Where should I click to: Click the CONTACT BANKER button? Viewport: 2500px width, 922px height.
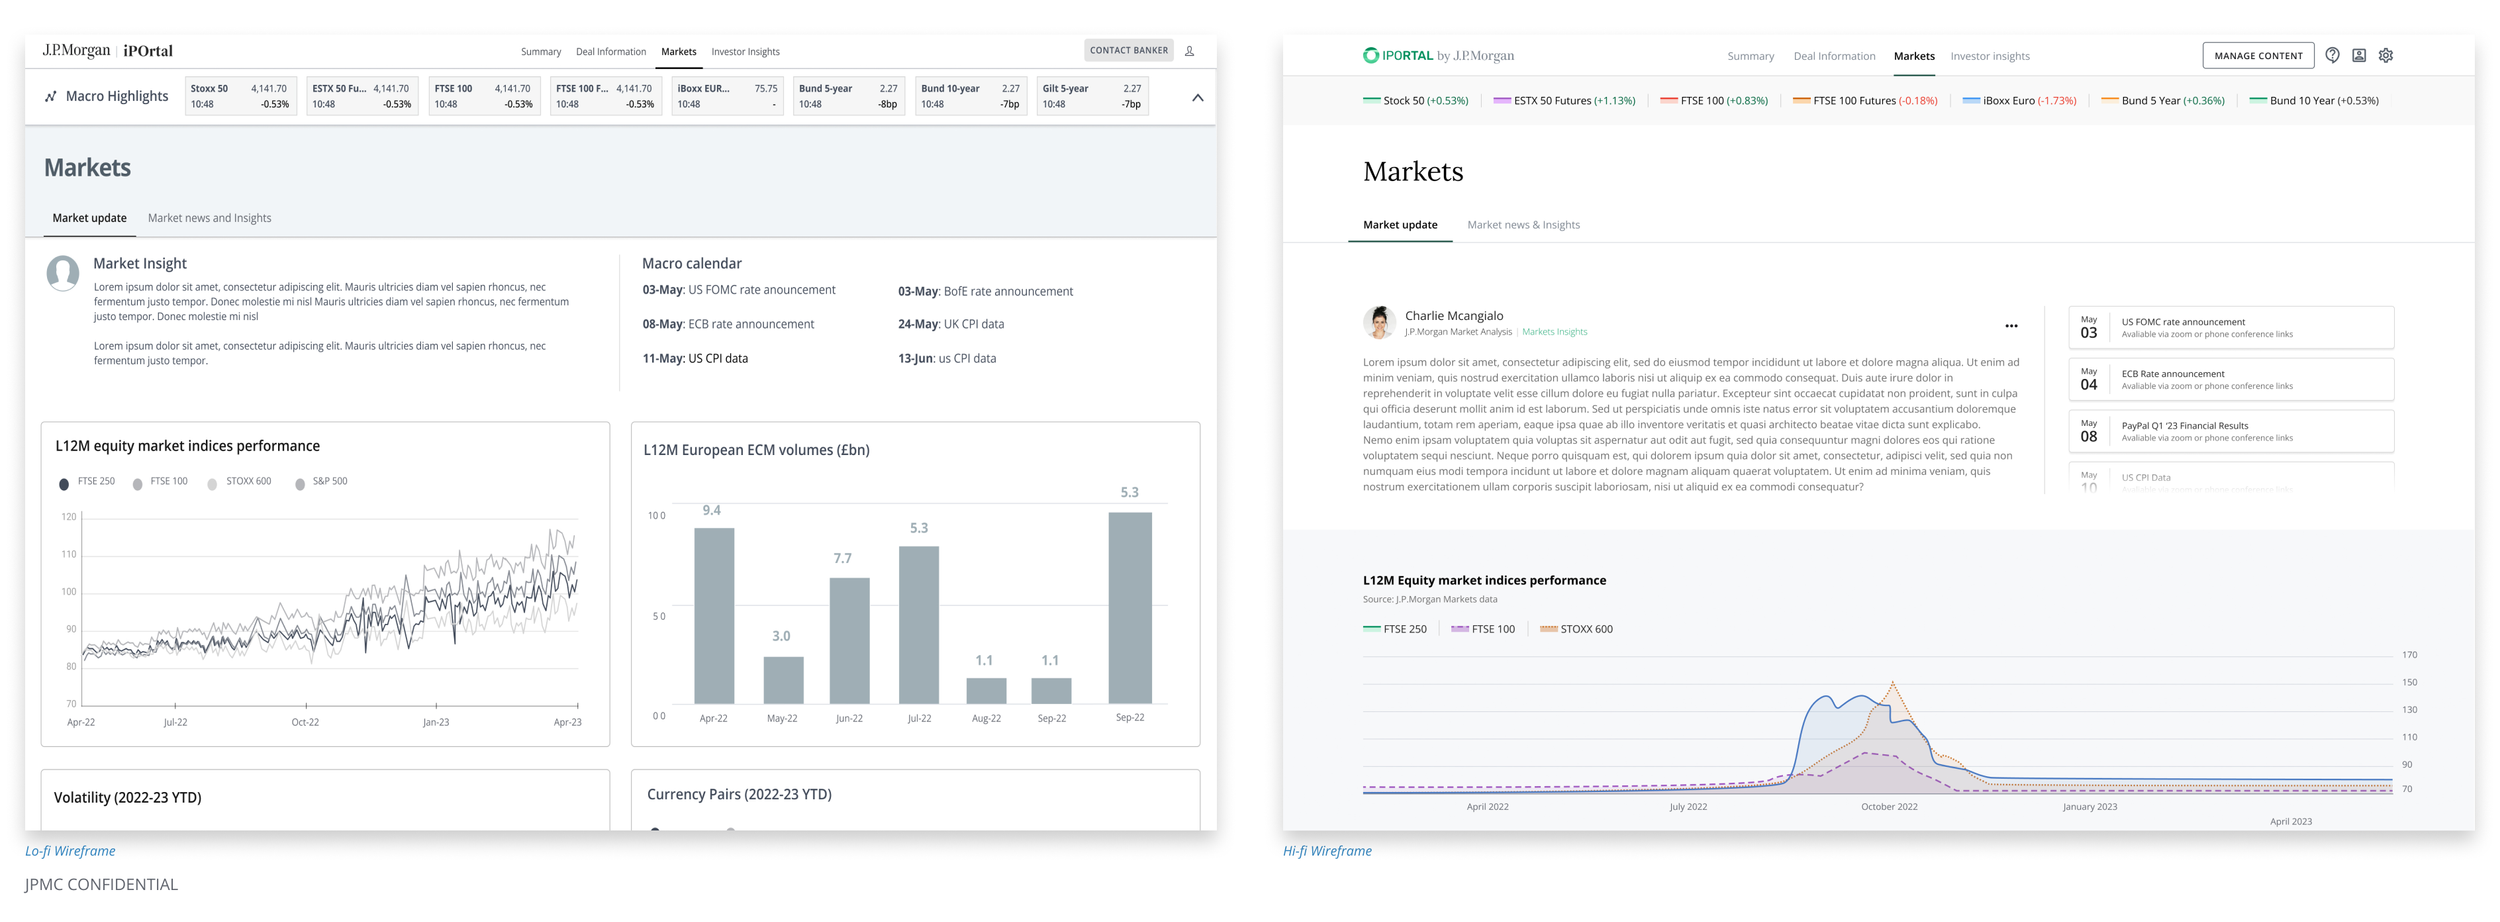click(x=1128, y=50)
